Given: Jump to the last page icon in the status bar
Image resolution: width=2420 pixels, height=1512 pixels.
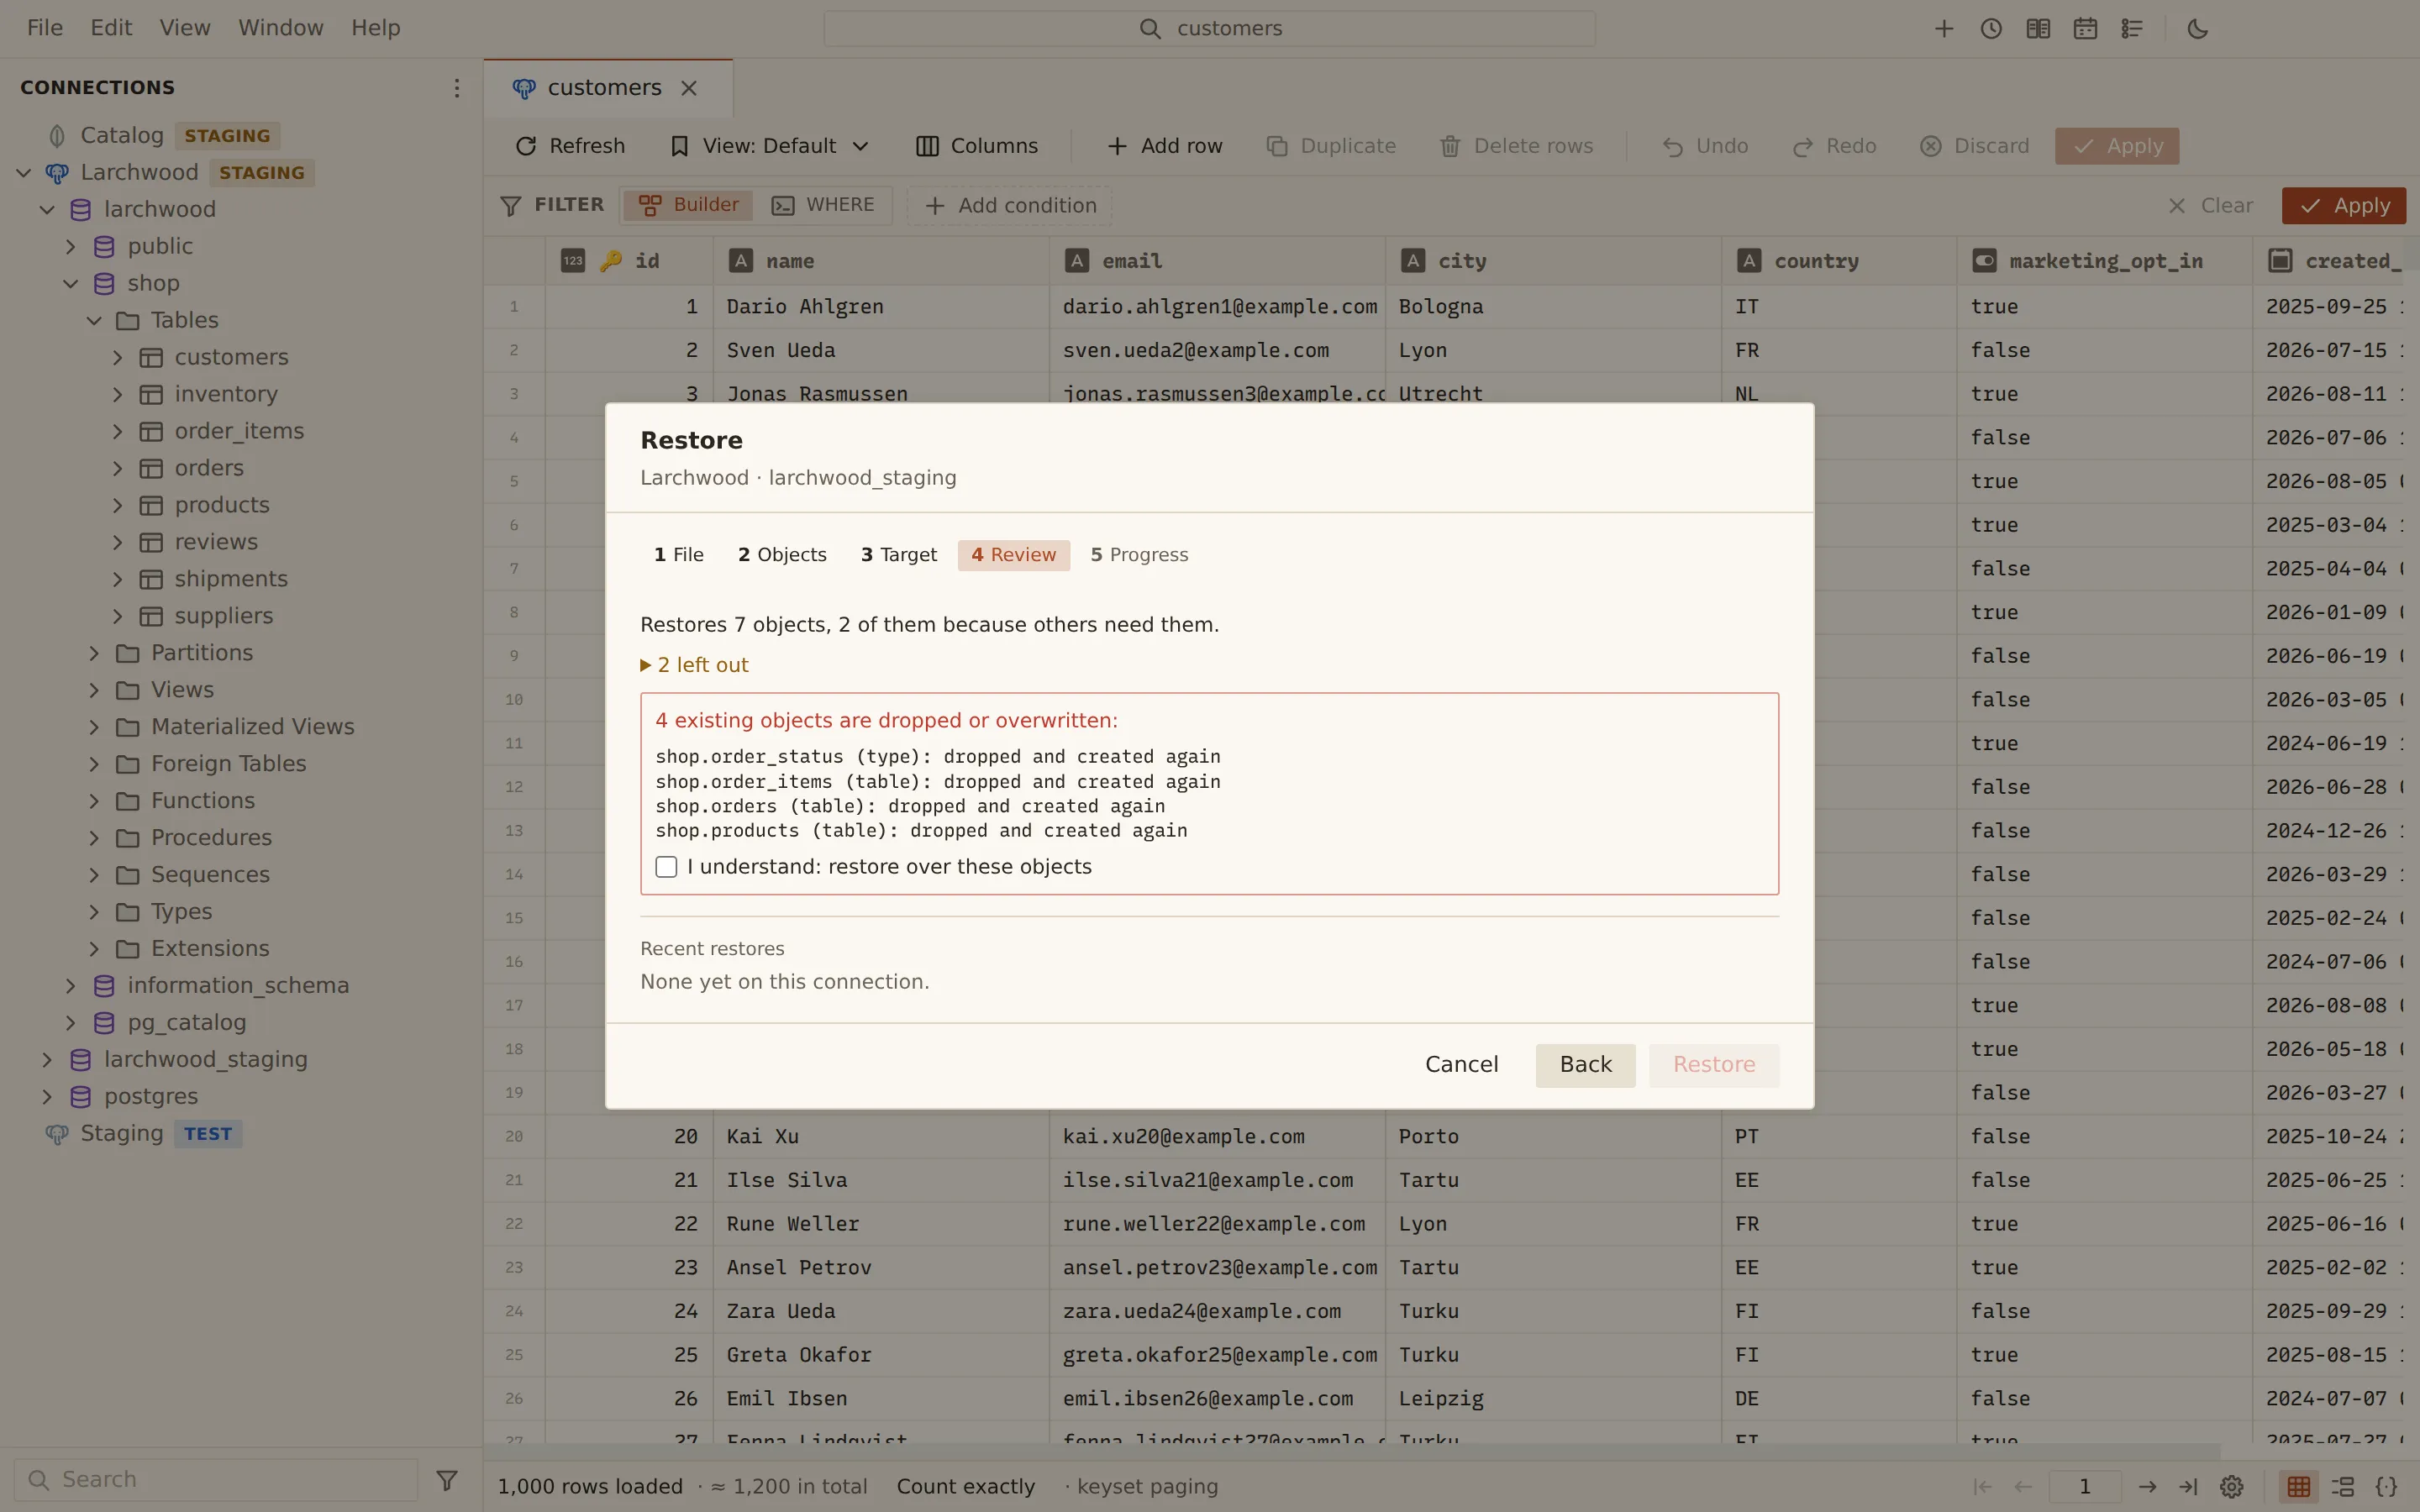Looking at the screenshot, I should click(x=2187, y=1487).
